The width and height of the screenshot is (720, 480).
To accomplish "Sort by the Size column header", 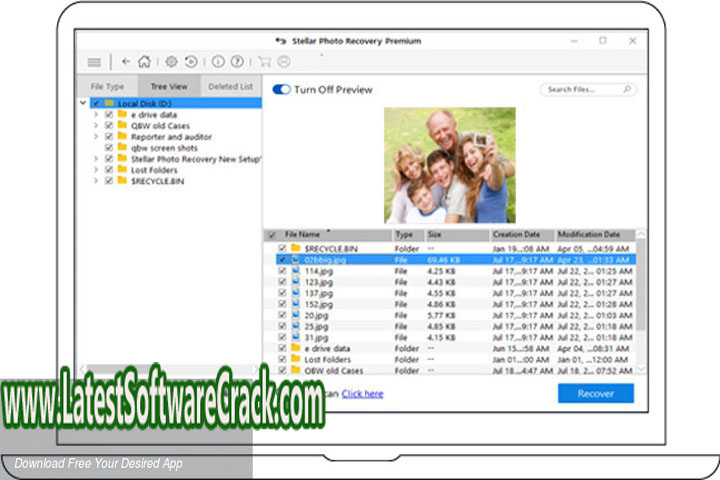I will click(457, 235).
